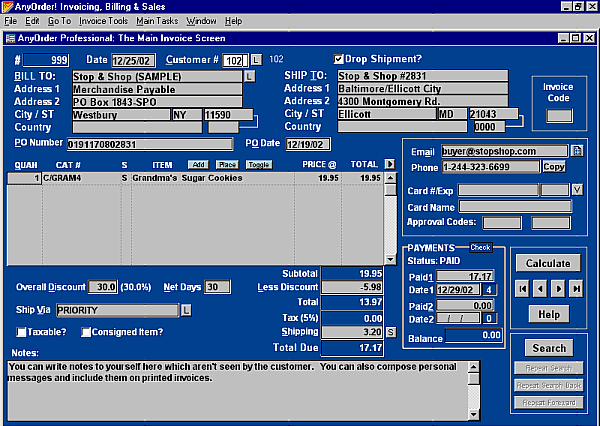Click the Calculate button
Viewport: 600px width, 426px height.
[548, 263]
